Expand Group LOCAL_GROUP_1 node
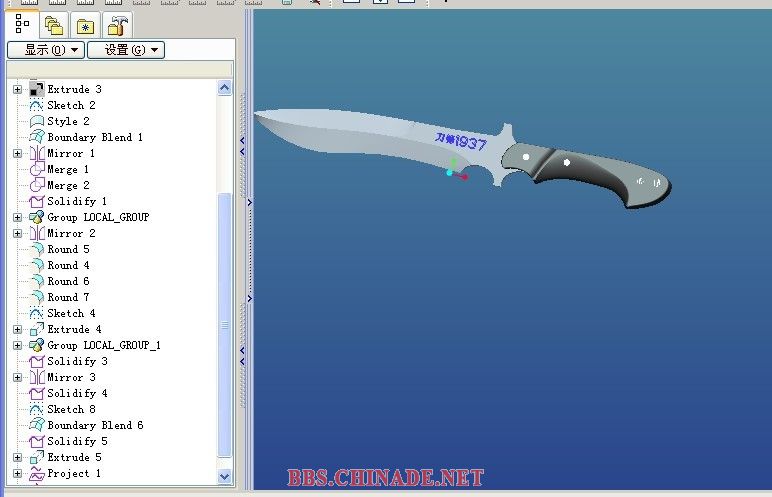This screenshot has height=497, width=772. pyautogui.click(x=18, y=345)
